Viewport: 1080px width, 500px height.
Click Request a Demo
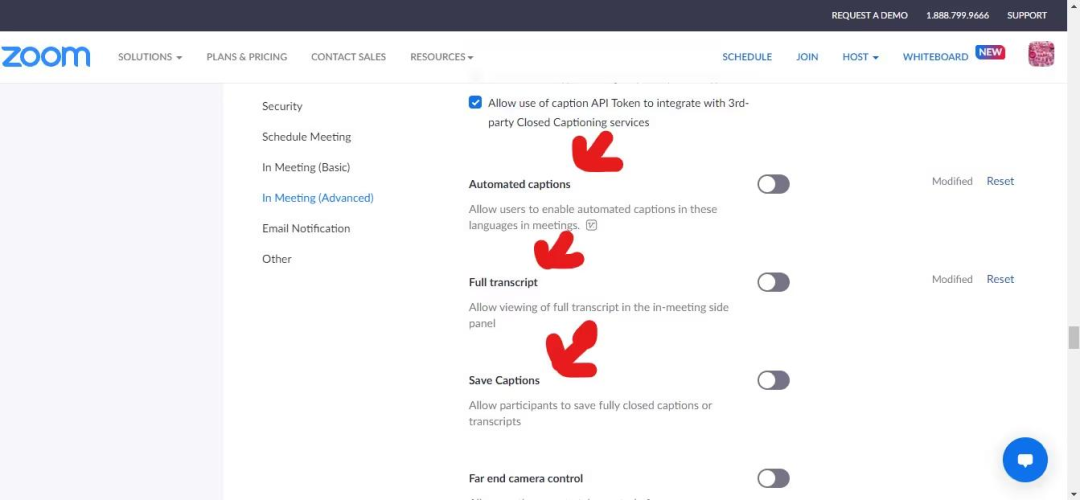(x=869, y=15)
